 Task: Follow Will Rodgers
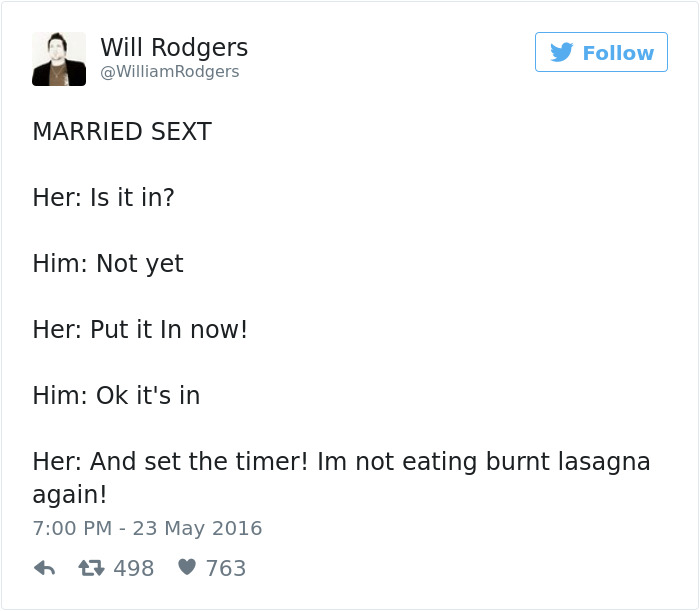[x=601, y=52]
